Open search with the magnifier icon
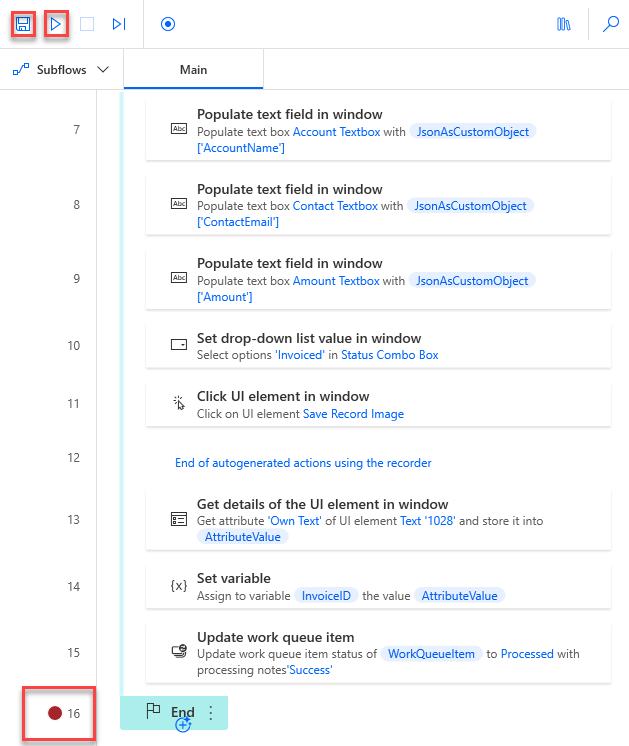Viewport: 629px width, 746px height. [x=611, y=24]
